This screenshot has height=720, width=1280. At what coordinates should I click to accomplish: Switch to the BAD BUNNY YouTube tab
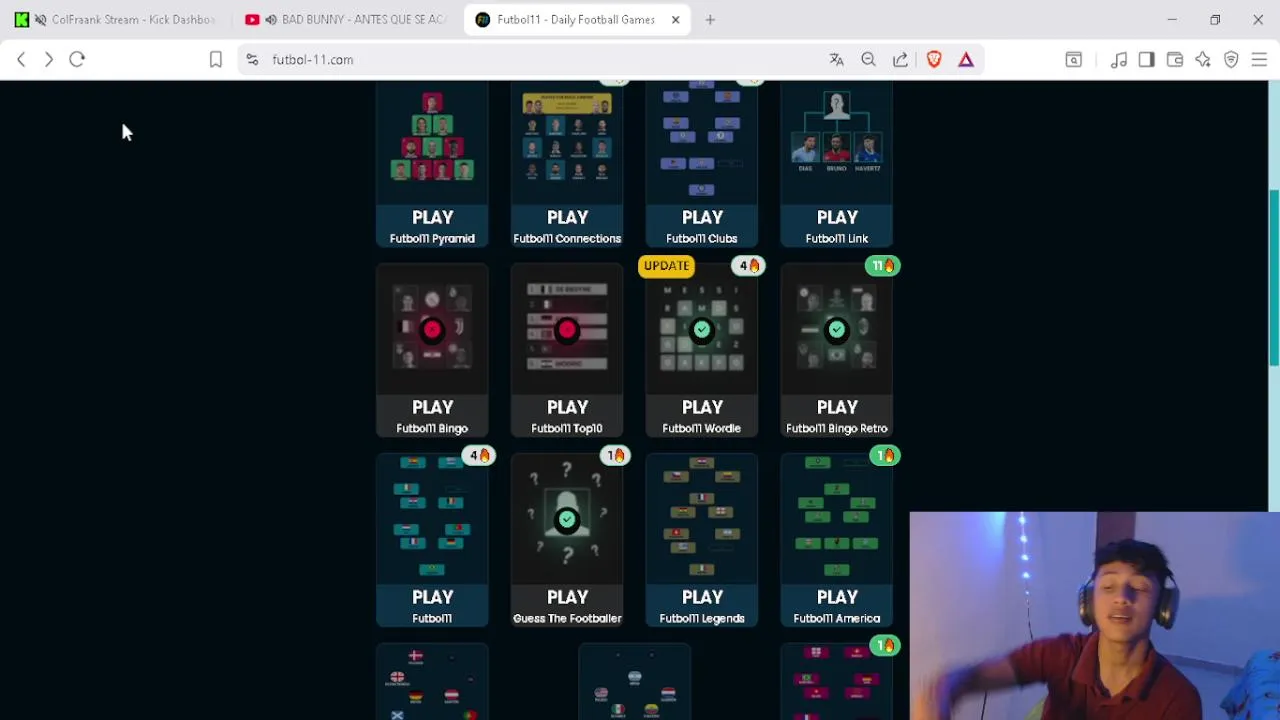coord(348,20)
